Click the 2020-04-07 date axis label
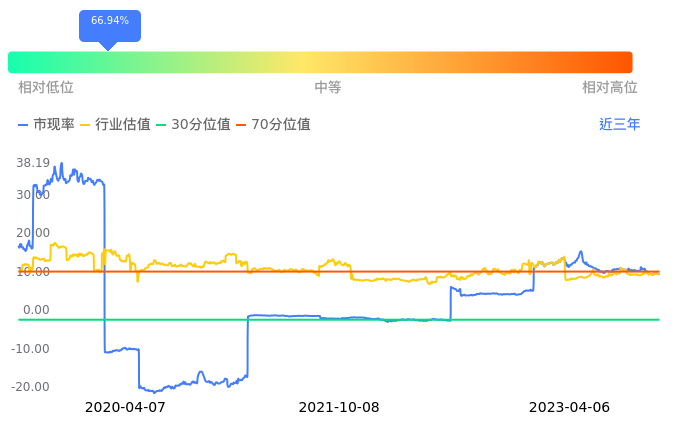 click(125, 408)
